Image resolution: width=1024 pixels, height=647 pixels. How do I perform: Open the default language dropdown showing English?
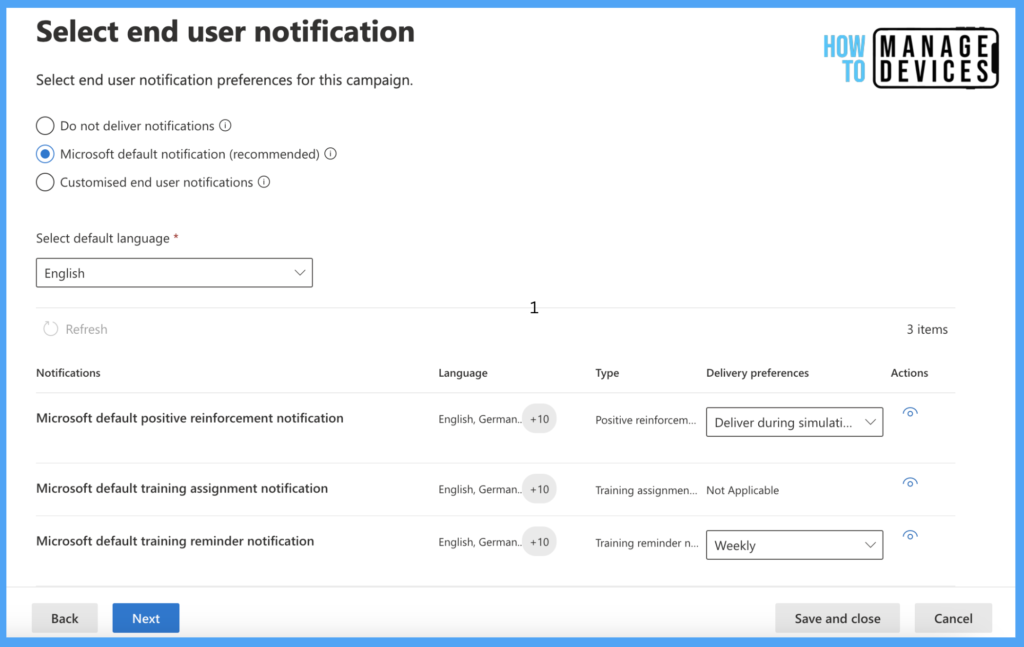pyautogui.click(x=174, y=273)
